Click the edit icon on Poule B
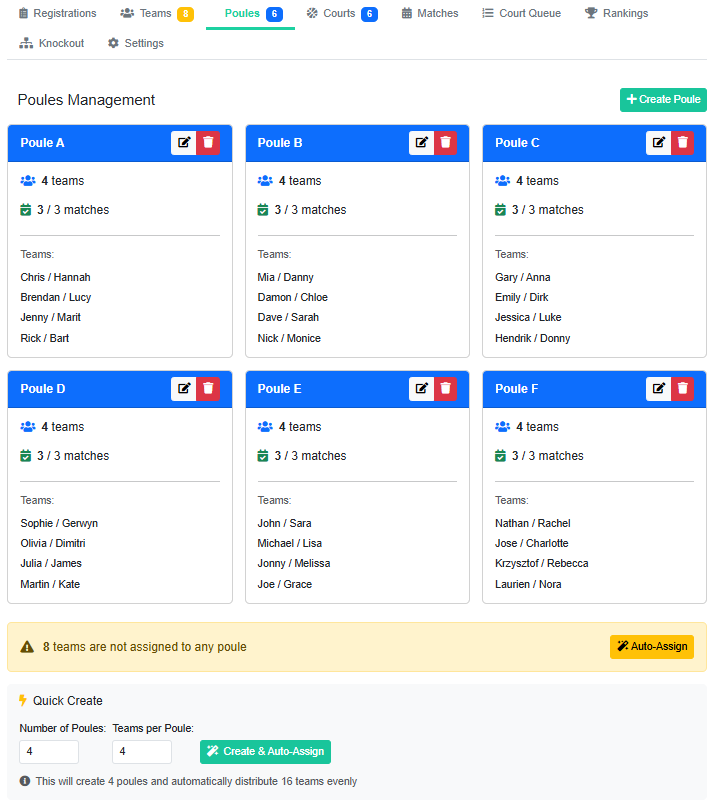This screenshot has height=806, width=712. [421, 143]
